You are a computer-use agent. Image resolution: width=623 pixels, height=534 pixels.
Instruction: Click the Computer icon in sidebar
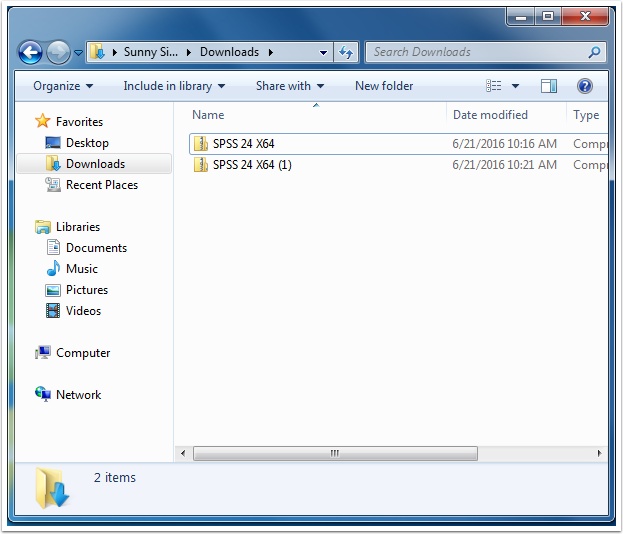43,352
